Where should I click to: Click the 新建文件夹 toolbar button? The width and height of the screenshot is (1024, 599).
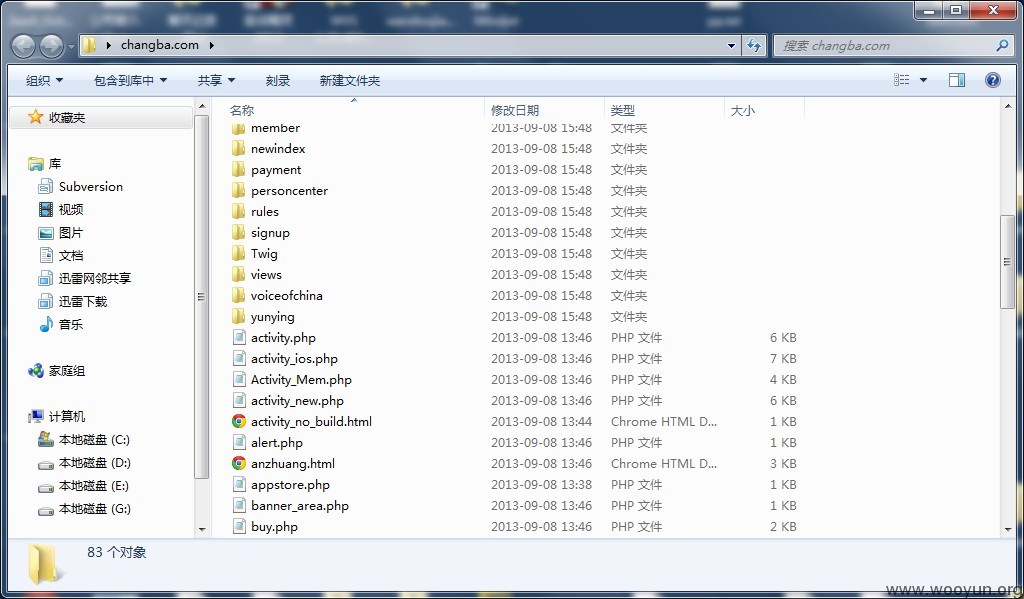(349, 80)
